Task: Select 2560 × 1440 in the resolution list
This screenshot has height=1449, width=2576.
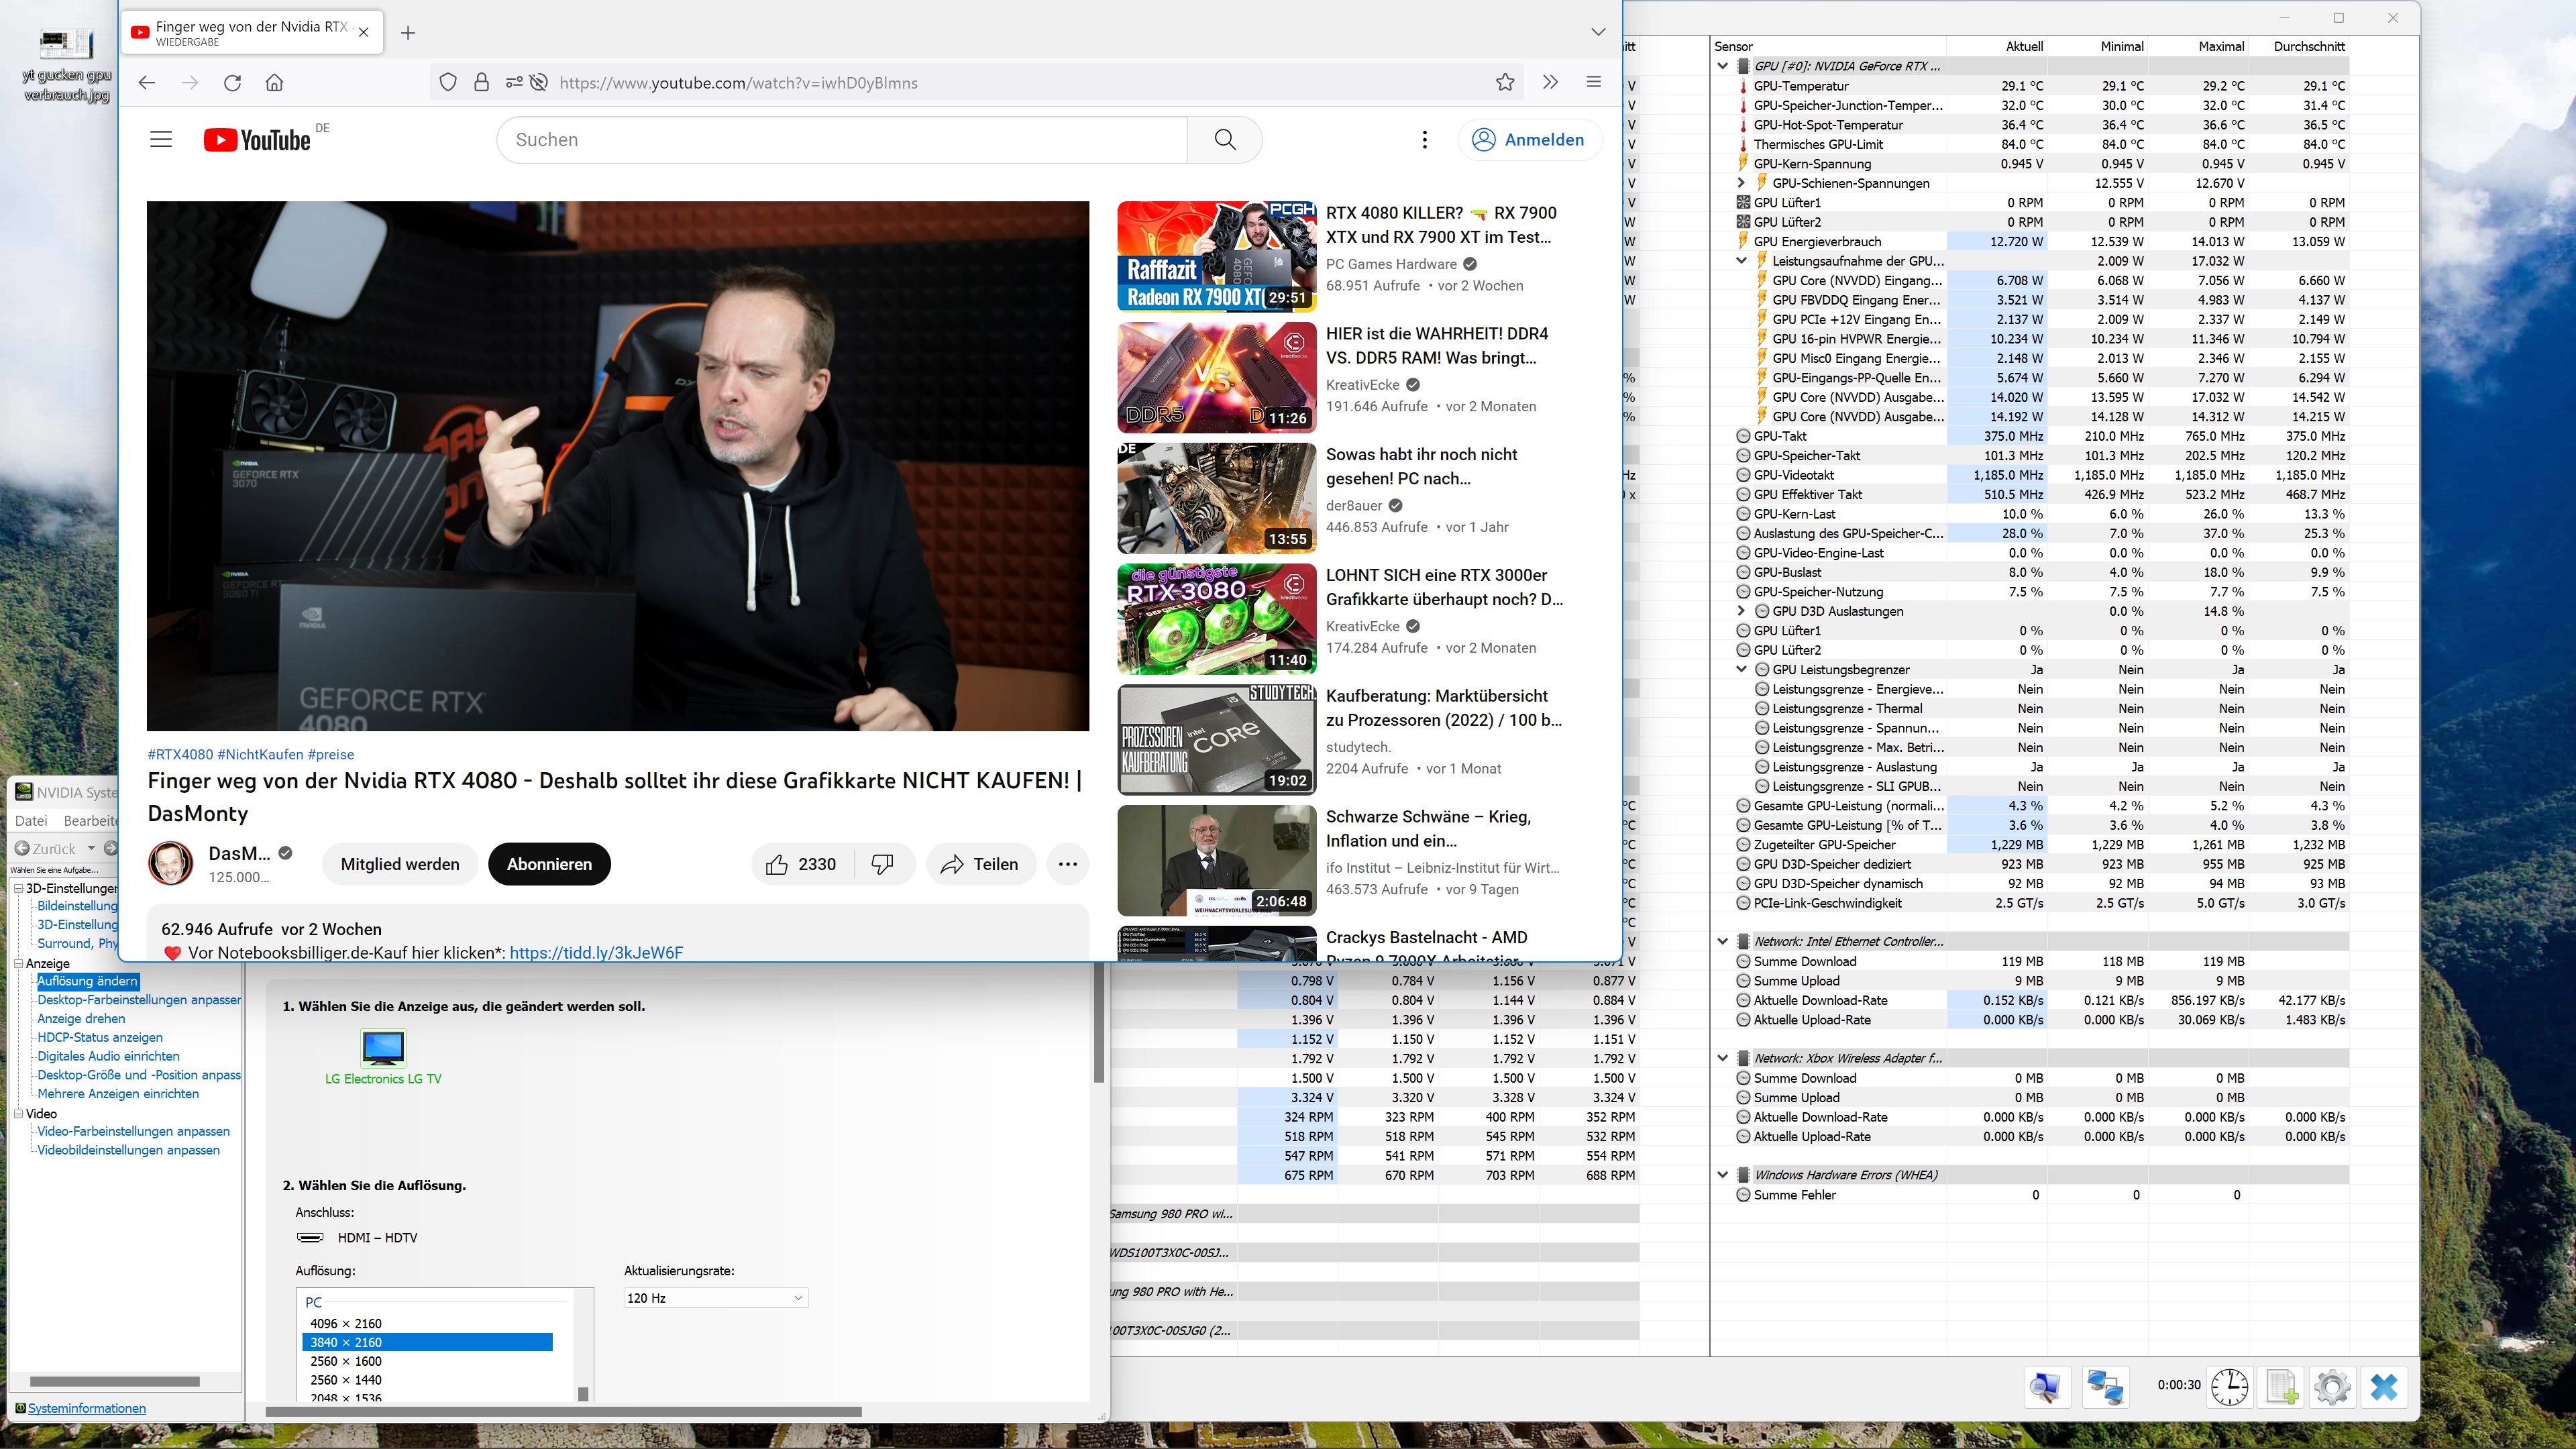Action: click(346, 1380)
